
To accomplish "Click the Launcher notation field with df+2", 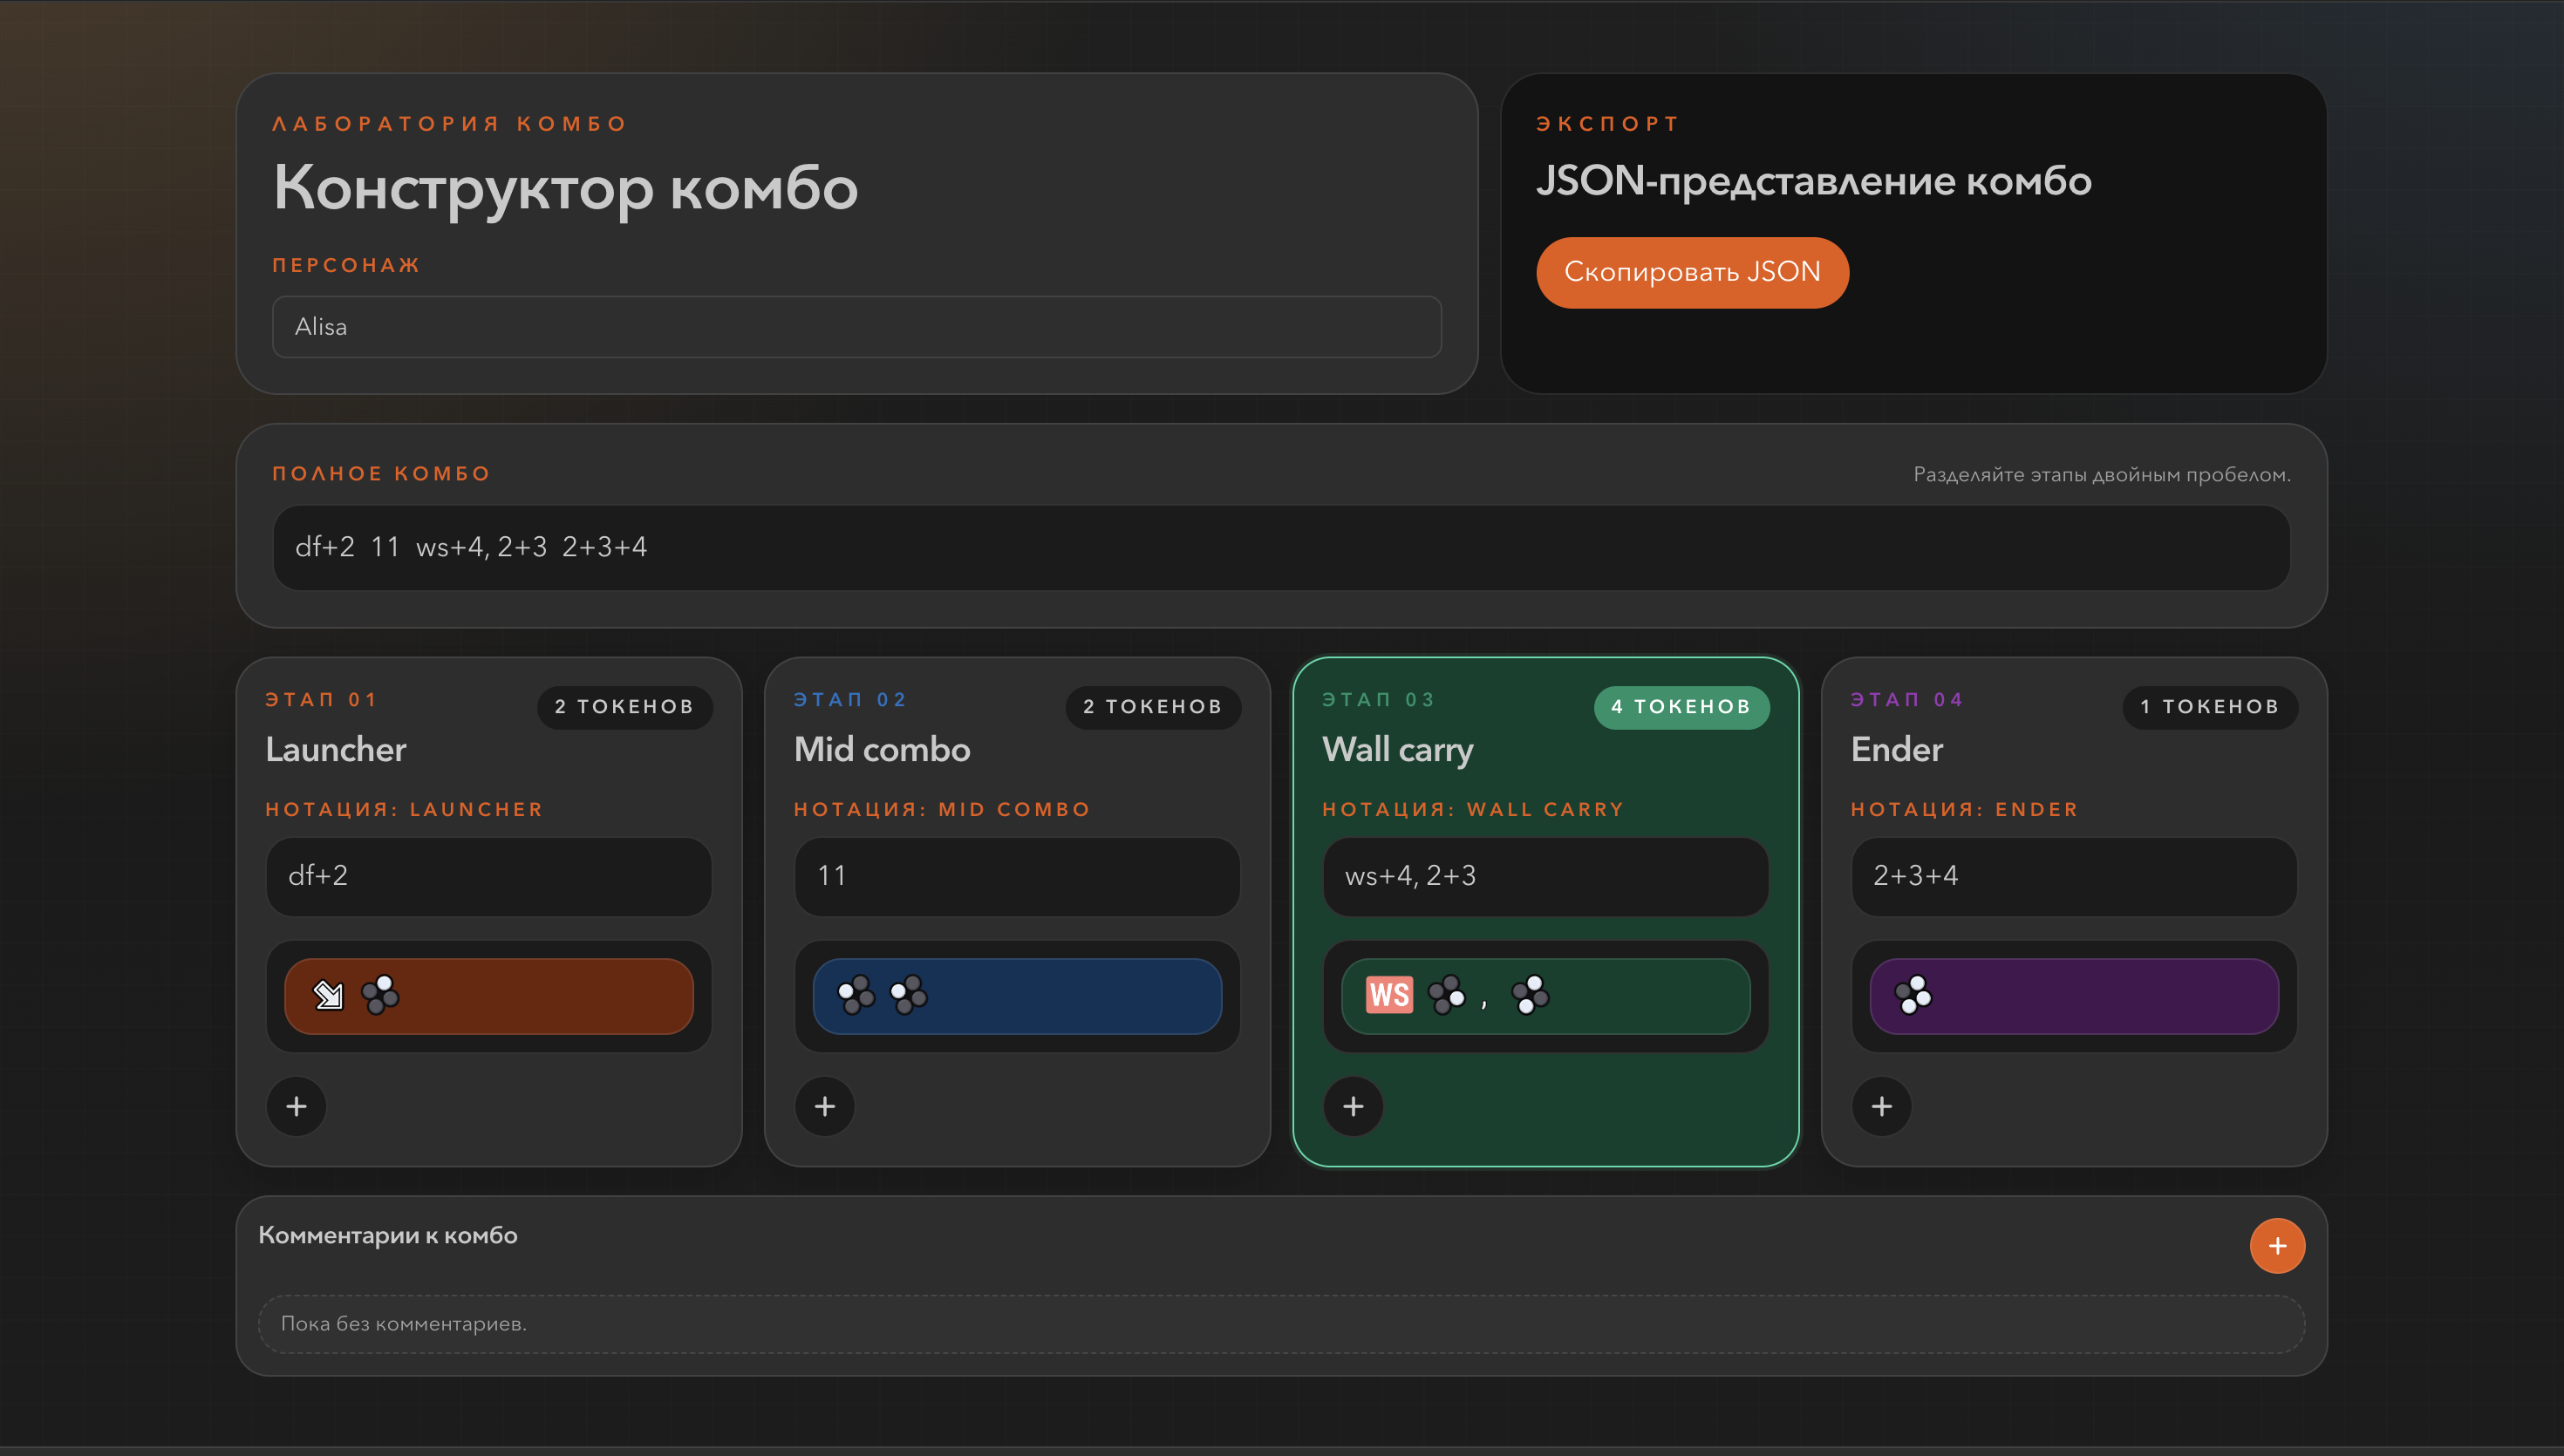I will click(x=489, y=876).
